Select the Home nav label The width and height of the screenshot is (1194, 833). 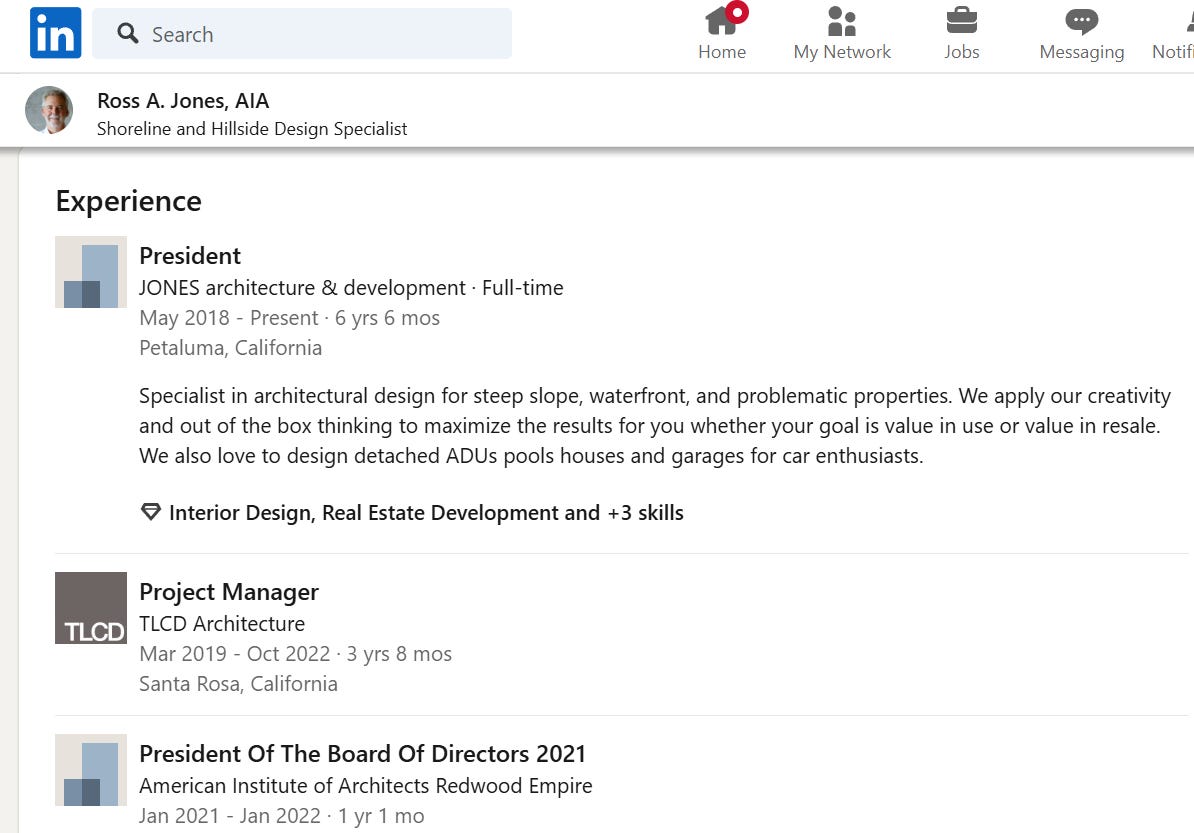pyautogui.click(x=722, y=52)
